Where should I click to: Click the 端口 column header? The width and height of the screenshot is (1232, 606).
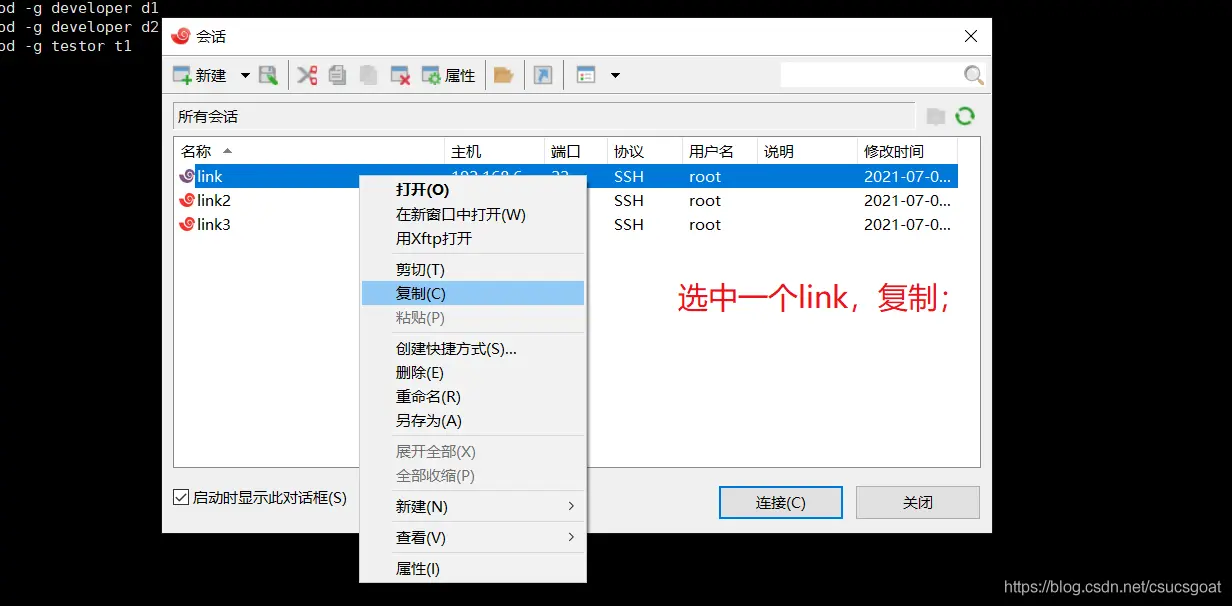pos(575,151)
